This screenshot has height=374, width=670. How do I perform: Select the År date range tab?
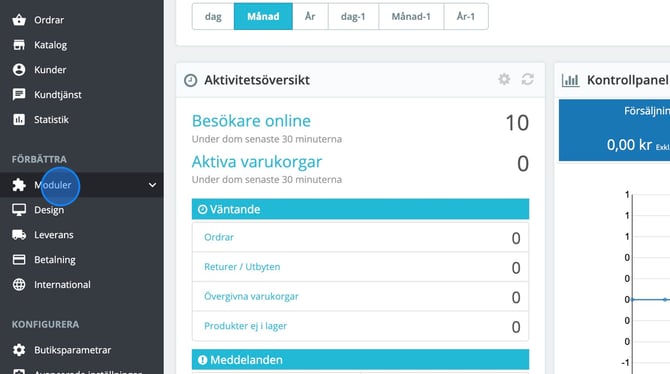tap(310, 16)
